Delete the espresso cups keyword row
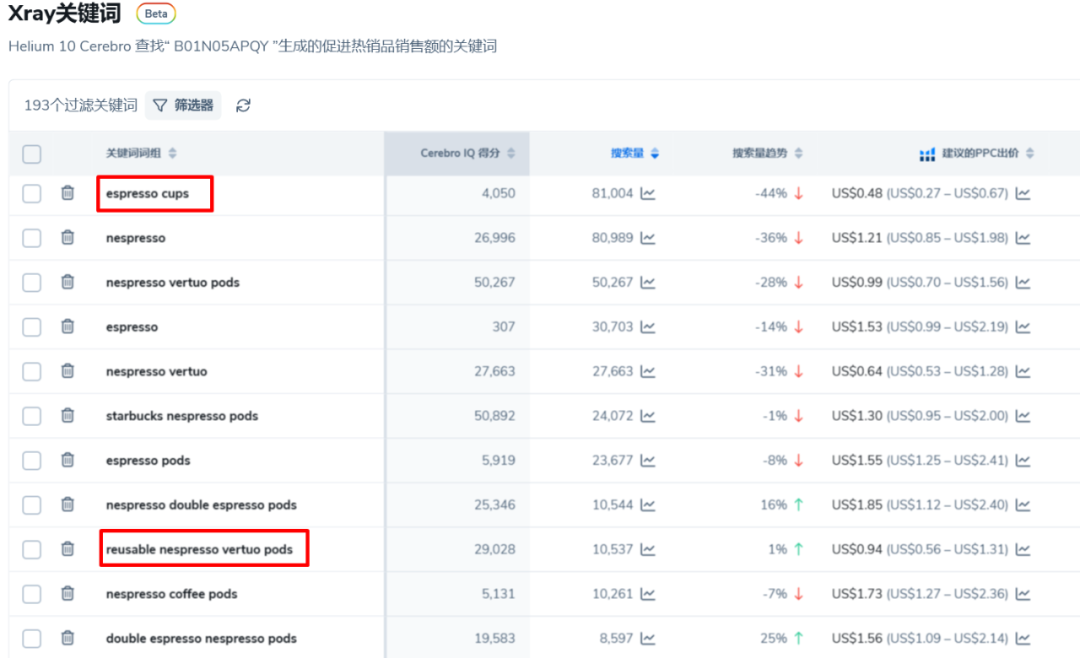This screenshot has width=1080, height=658. [x=68, y=193]
